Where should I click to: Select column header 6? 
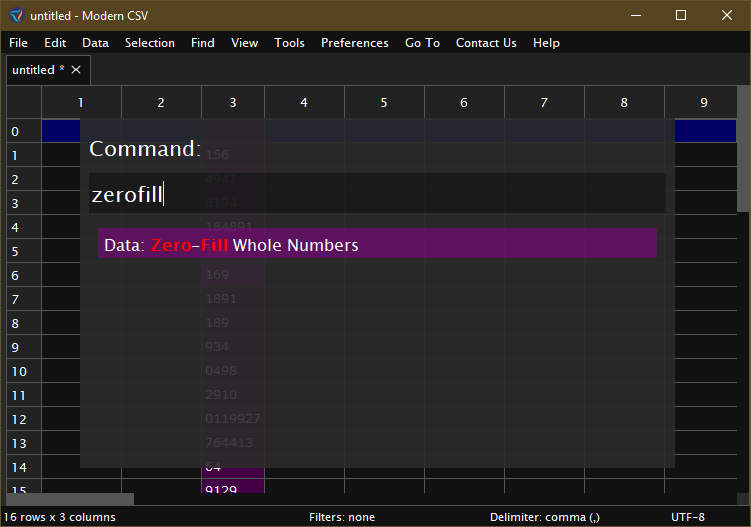(464, 102)
